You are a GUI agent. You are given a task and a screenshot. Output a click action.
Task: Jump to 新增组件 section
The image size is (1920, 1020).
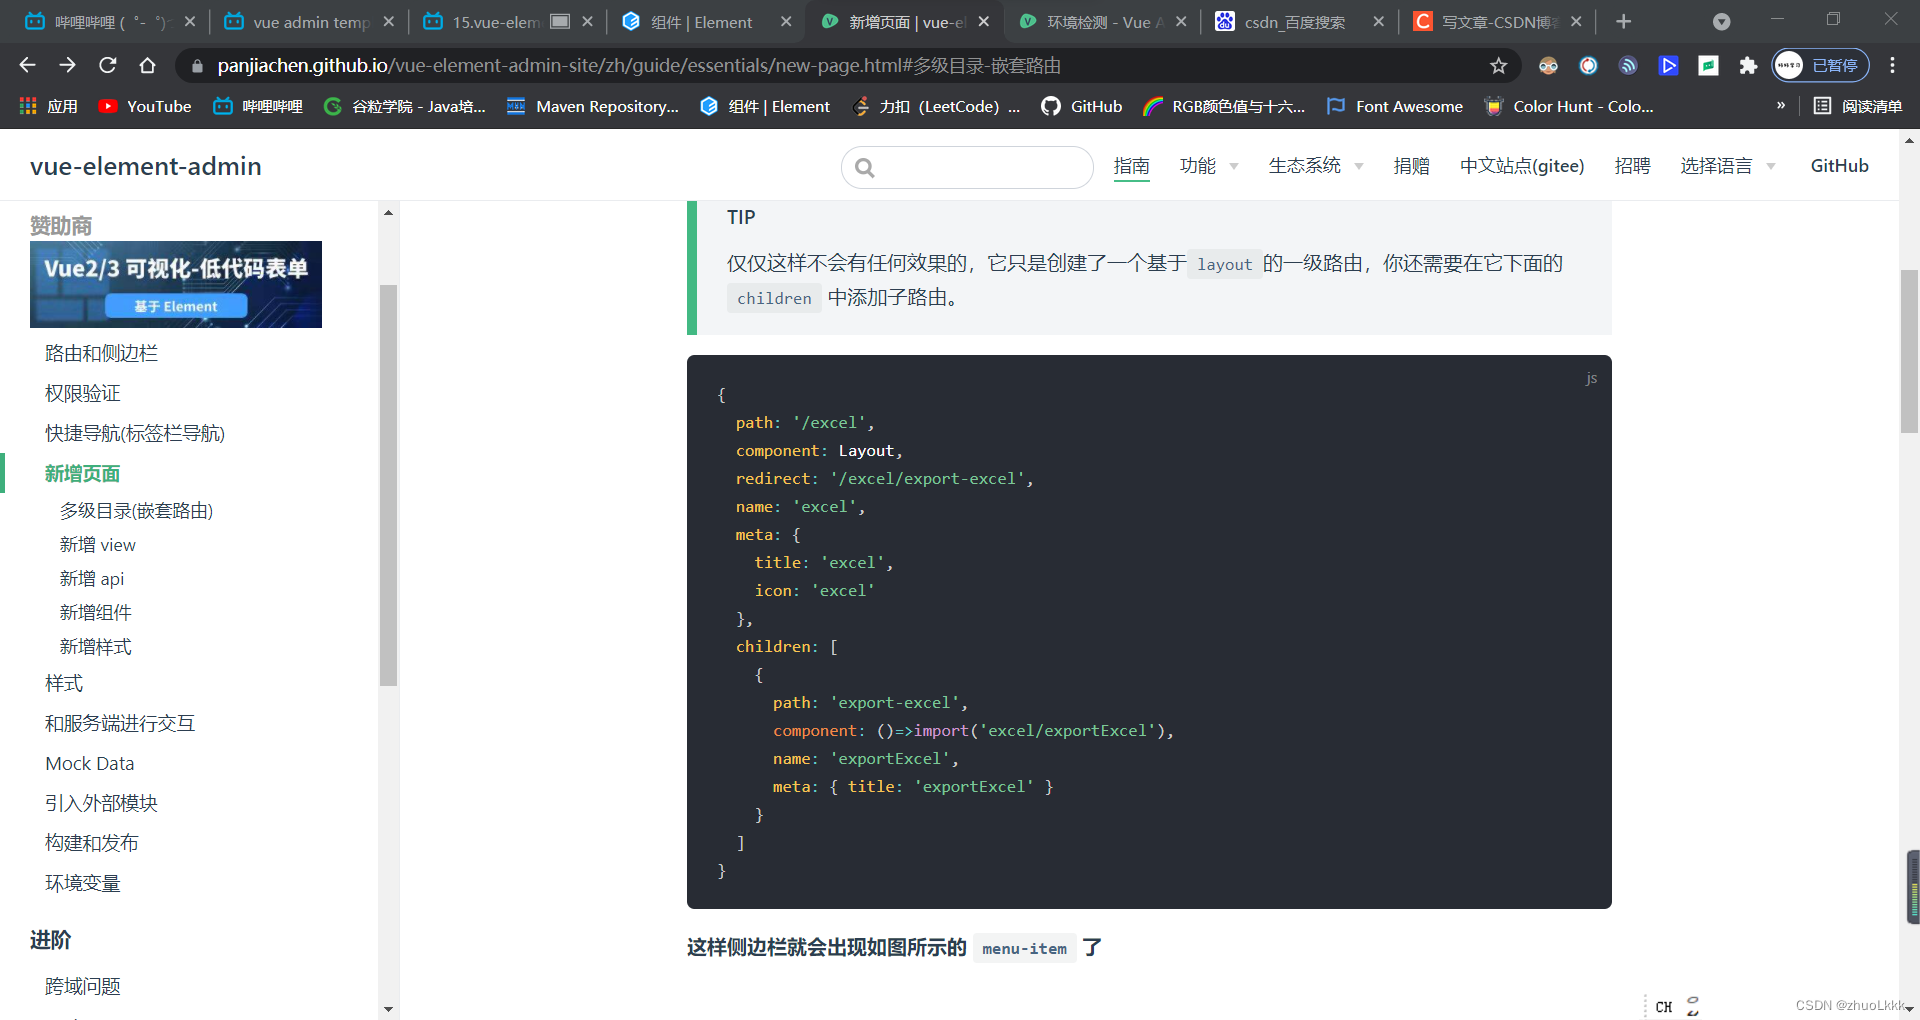click(95, 613)
